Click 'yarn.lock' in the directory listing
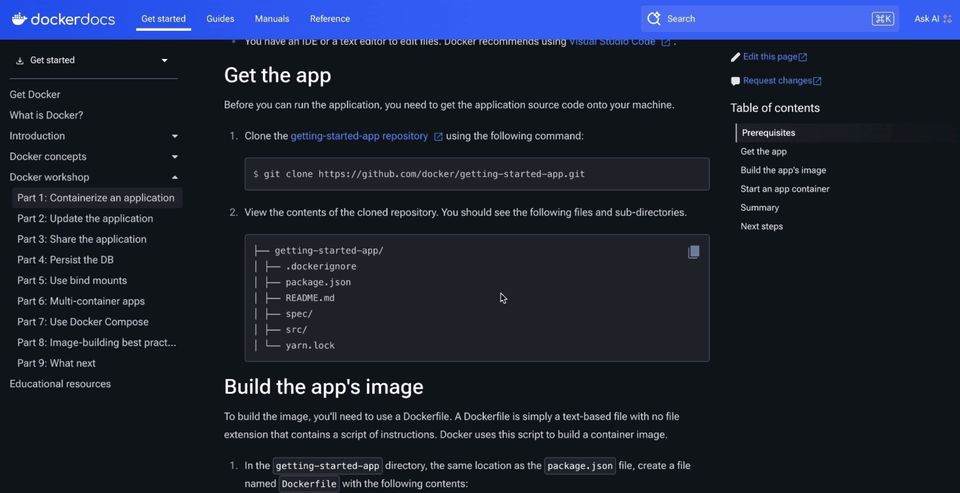The width and height of the screenshot is (960, 493). [310, 346]
